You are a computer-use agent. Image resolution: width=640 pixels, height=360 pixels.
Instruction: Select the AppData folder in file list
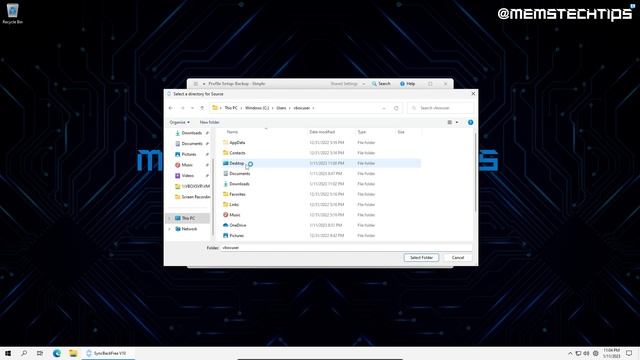[x=237, y=142]
